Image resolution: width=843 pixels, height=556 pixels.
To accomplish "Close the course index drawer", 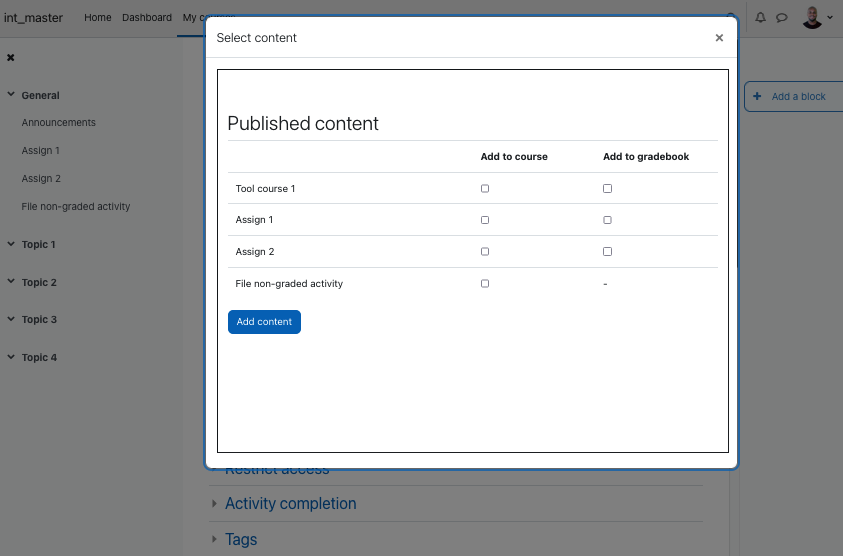I will pos(11,58).
